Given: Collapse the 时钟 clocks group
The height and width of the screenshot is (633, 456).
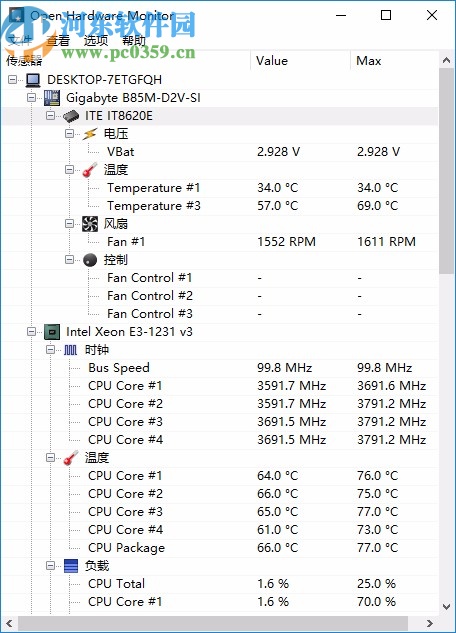Looking at the screenshot, I should [x=50, y=350].
